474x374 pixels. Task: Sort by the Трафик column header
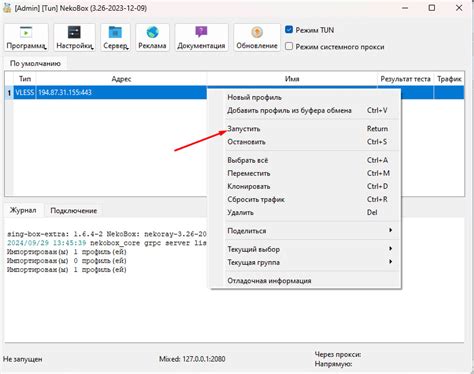coord(449,79)
